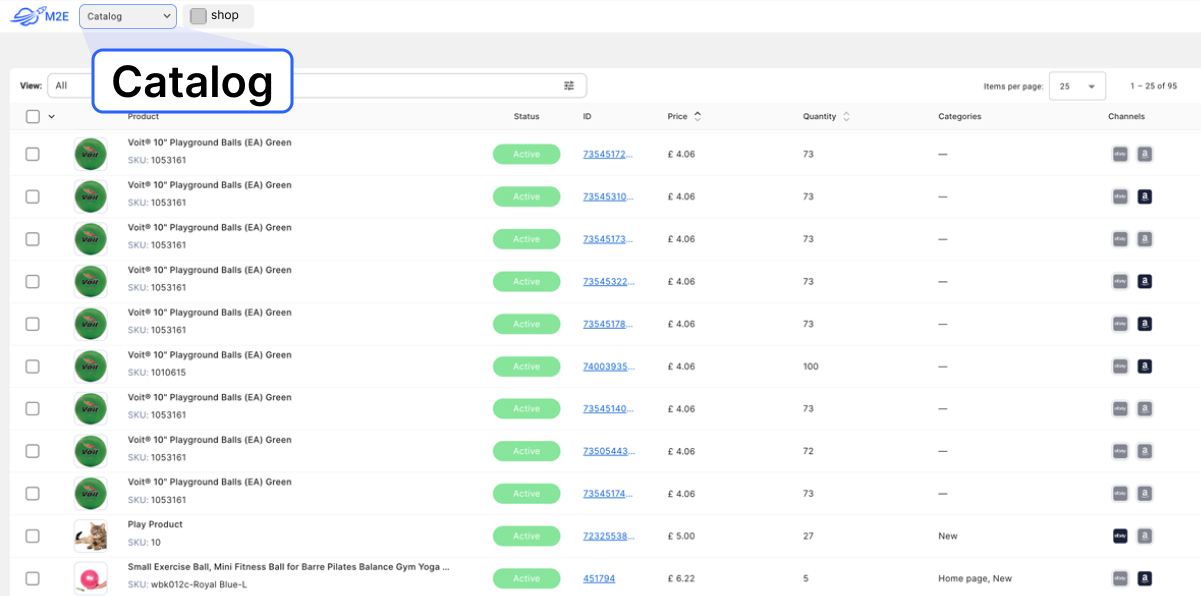Click eBay channel icon for Play Product
The height and width of the screenshot is (596, 1201).
point(1120,536)
